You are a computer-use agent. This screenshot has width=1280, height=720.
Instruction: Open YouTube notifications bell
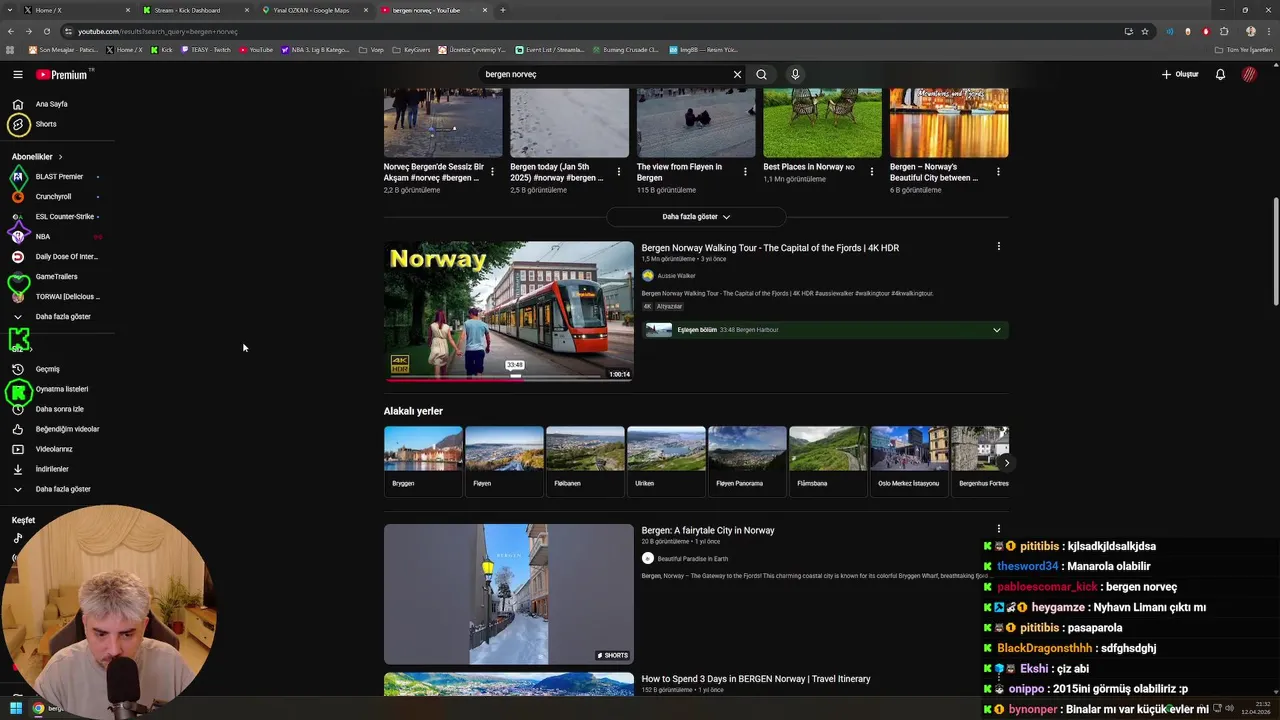(x=1220, y=74)
